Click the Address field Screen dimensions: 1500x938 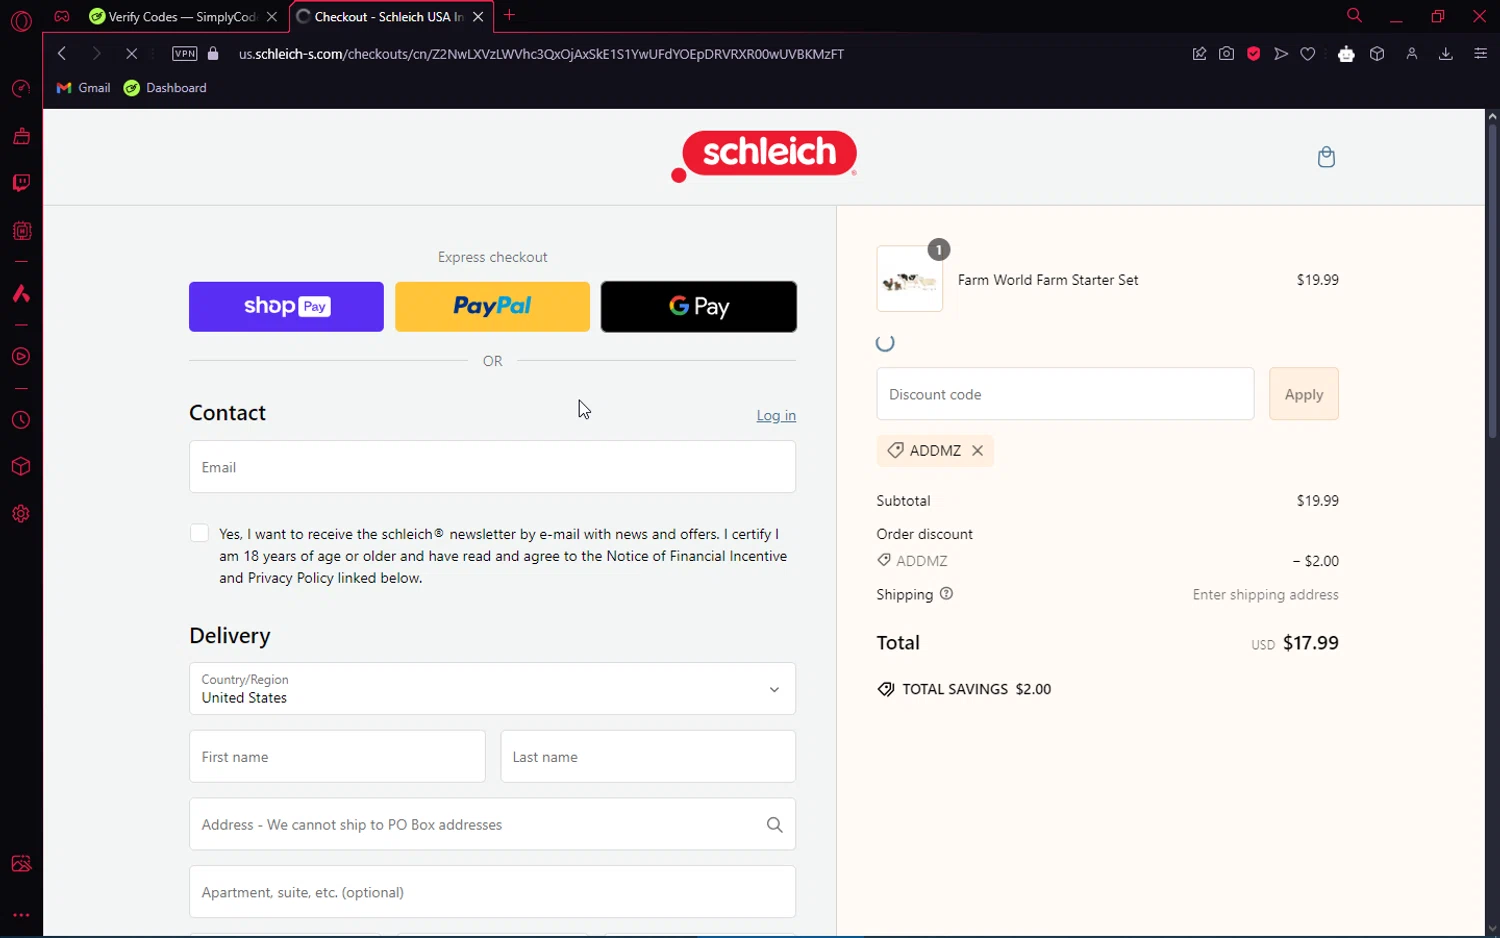492,825
